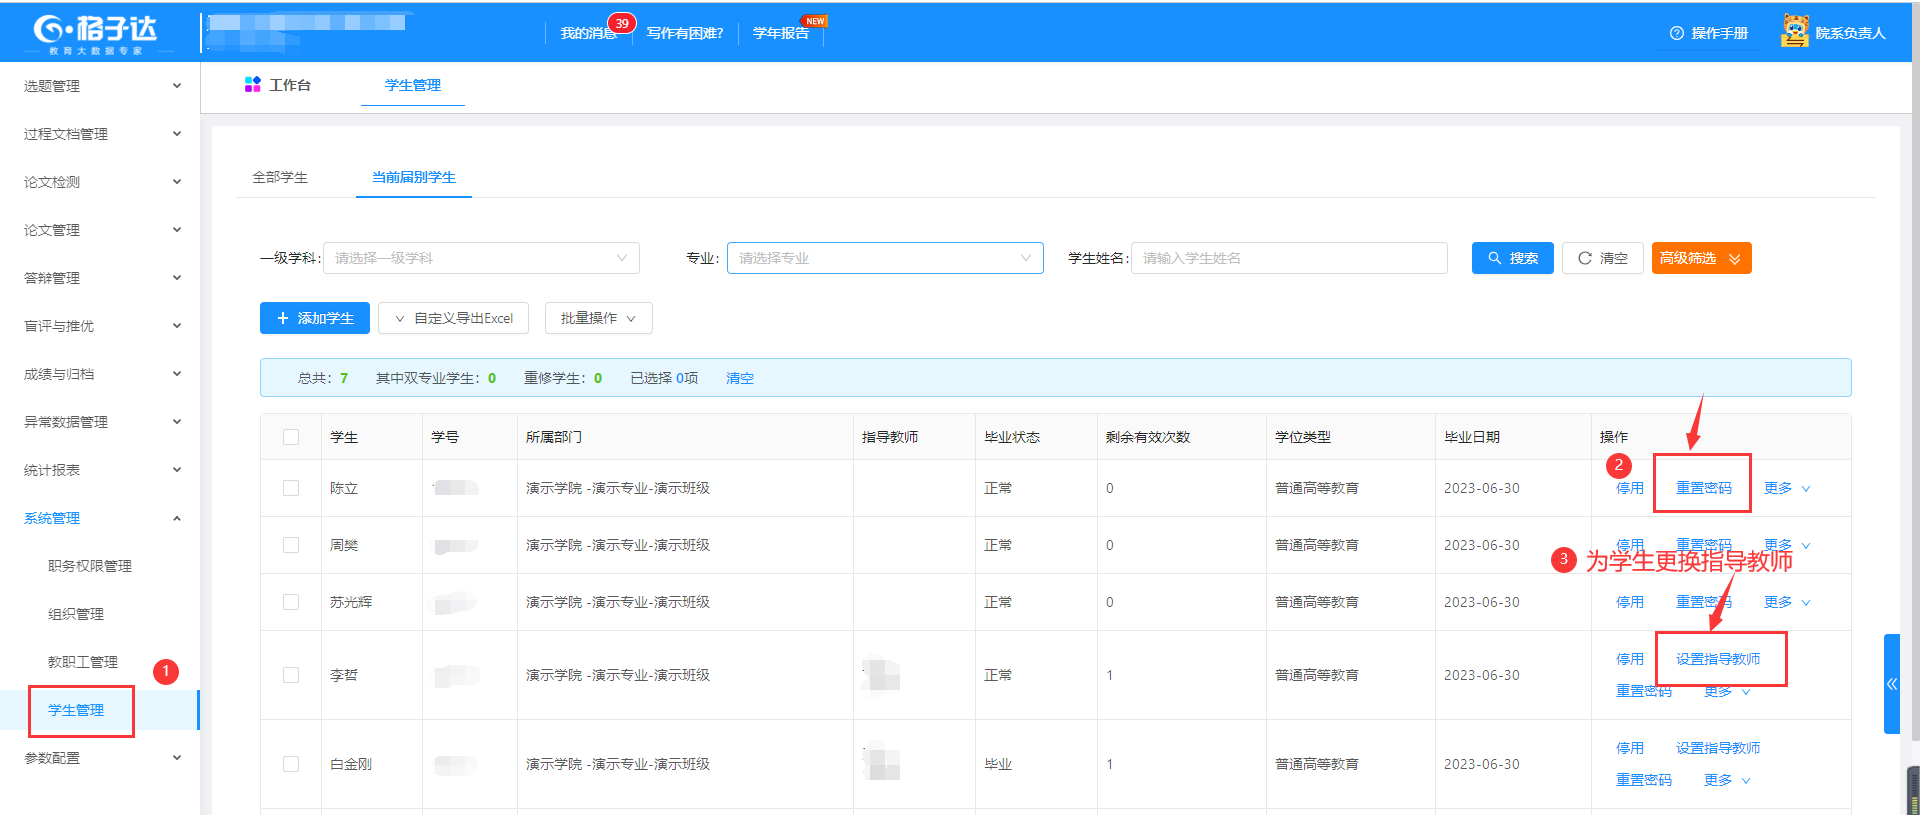Click the 学生姓名 input field
This screenshot has height=815, width=1920.
coord(1288,258)
